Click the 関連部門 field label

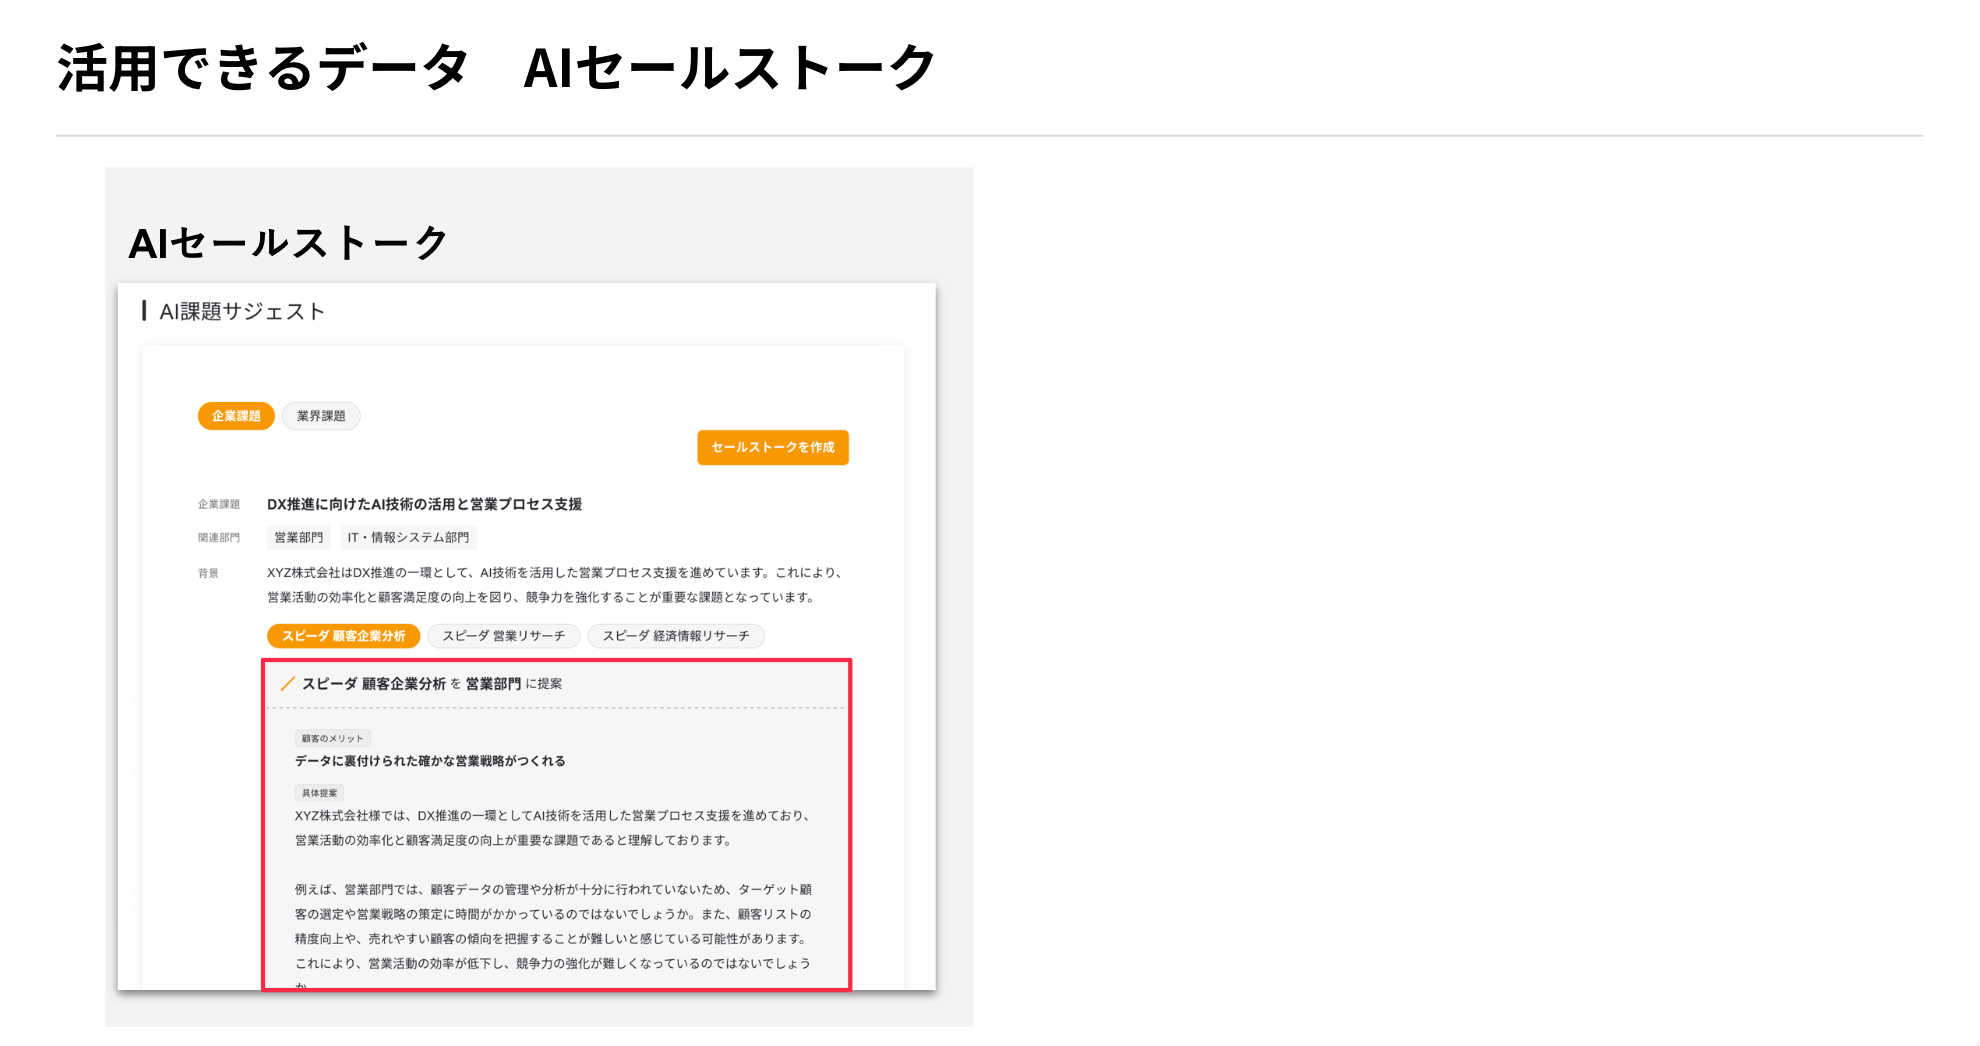pos(218,538)
